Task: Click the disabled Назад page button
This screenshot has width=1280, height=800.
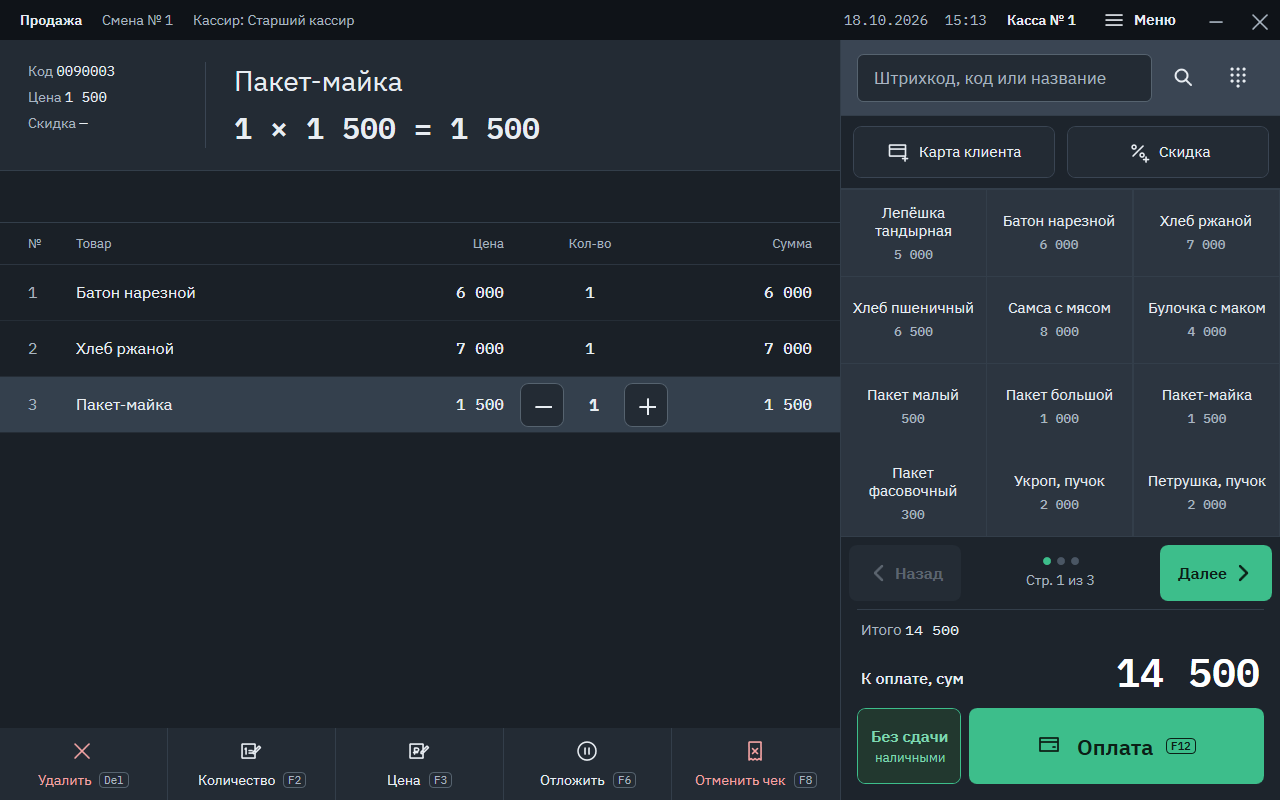Action: (905, 573)
